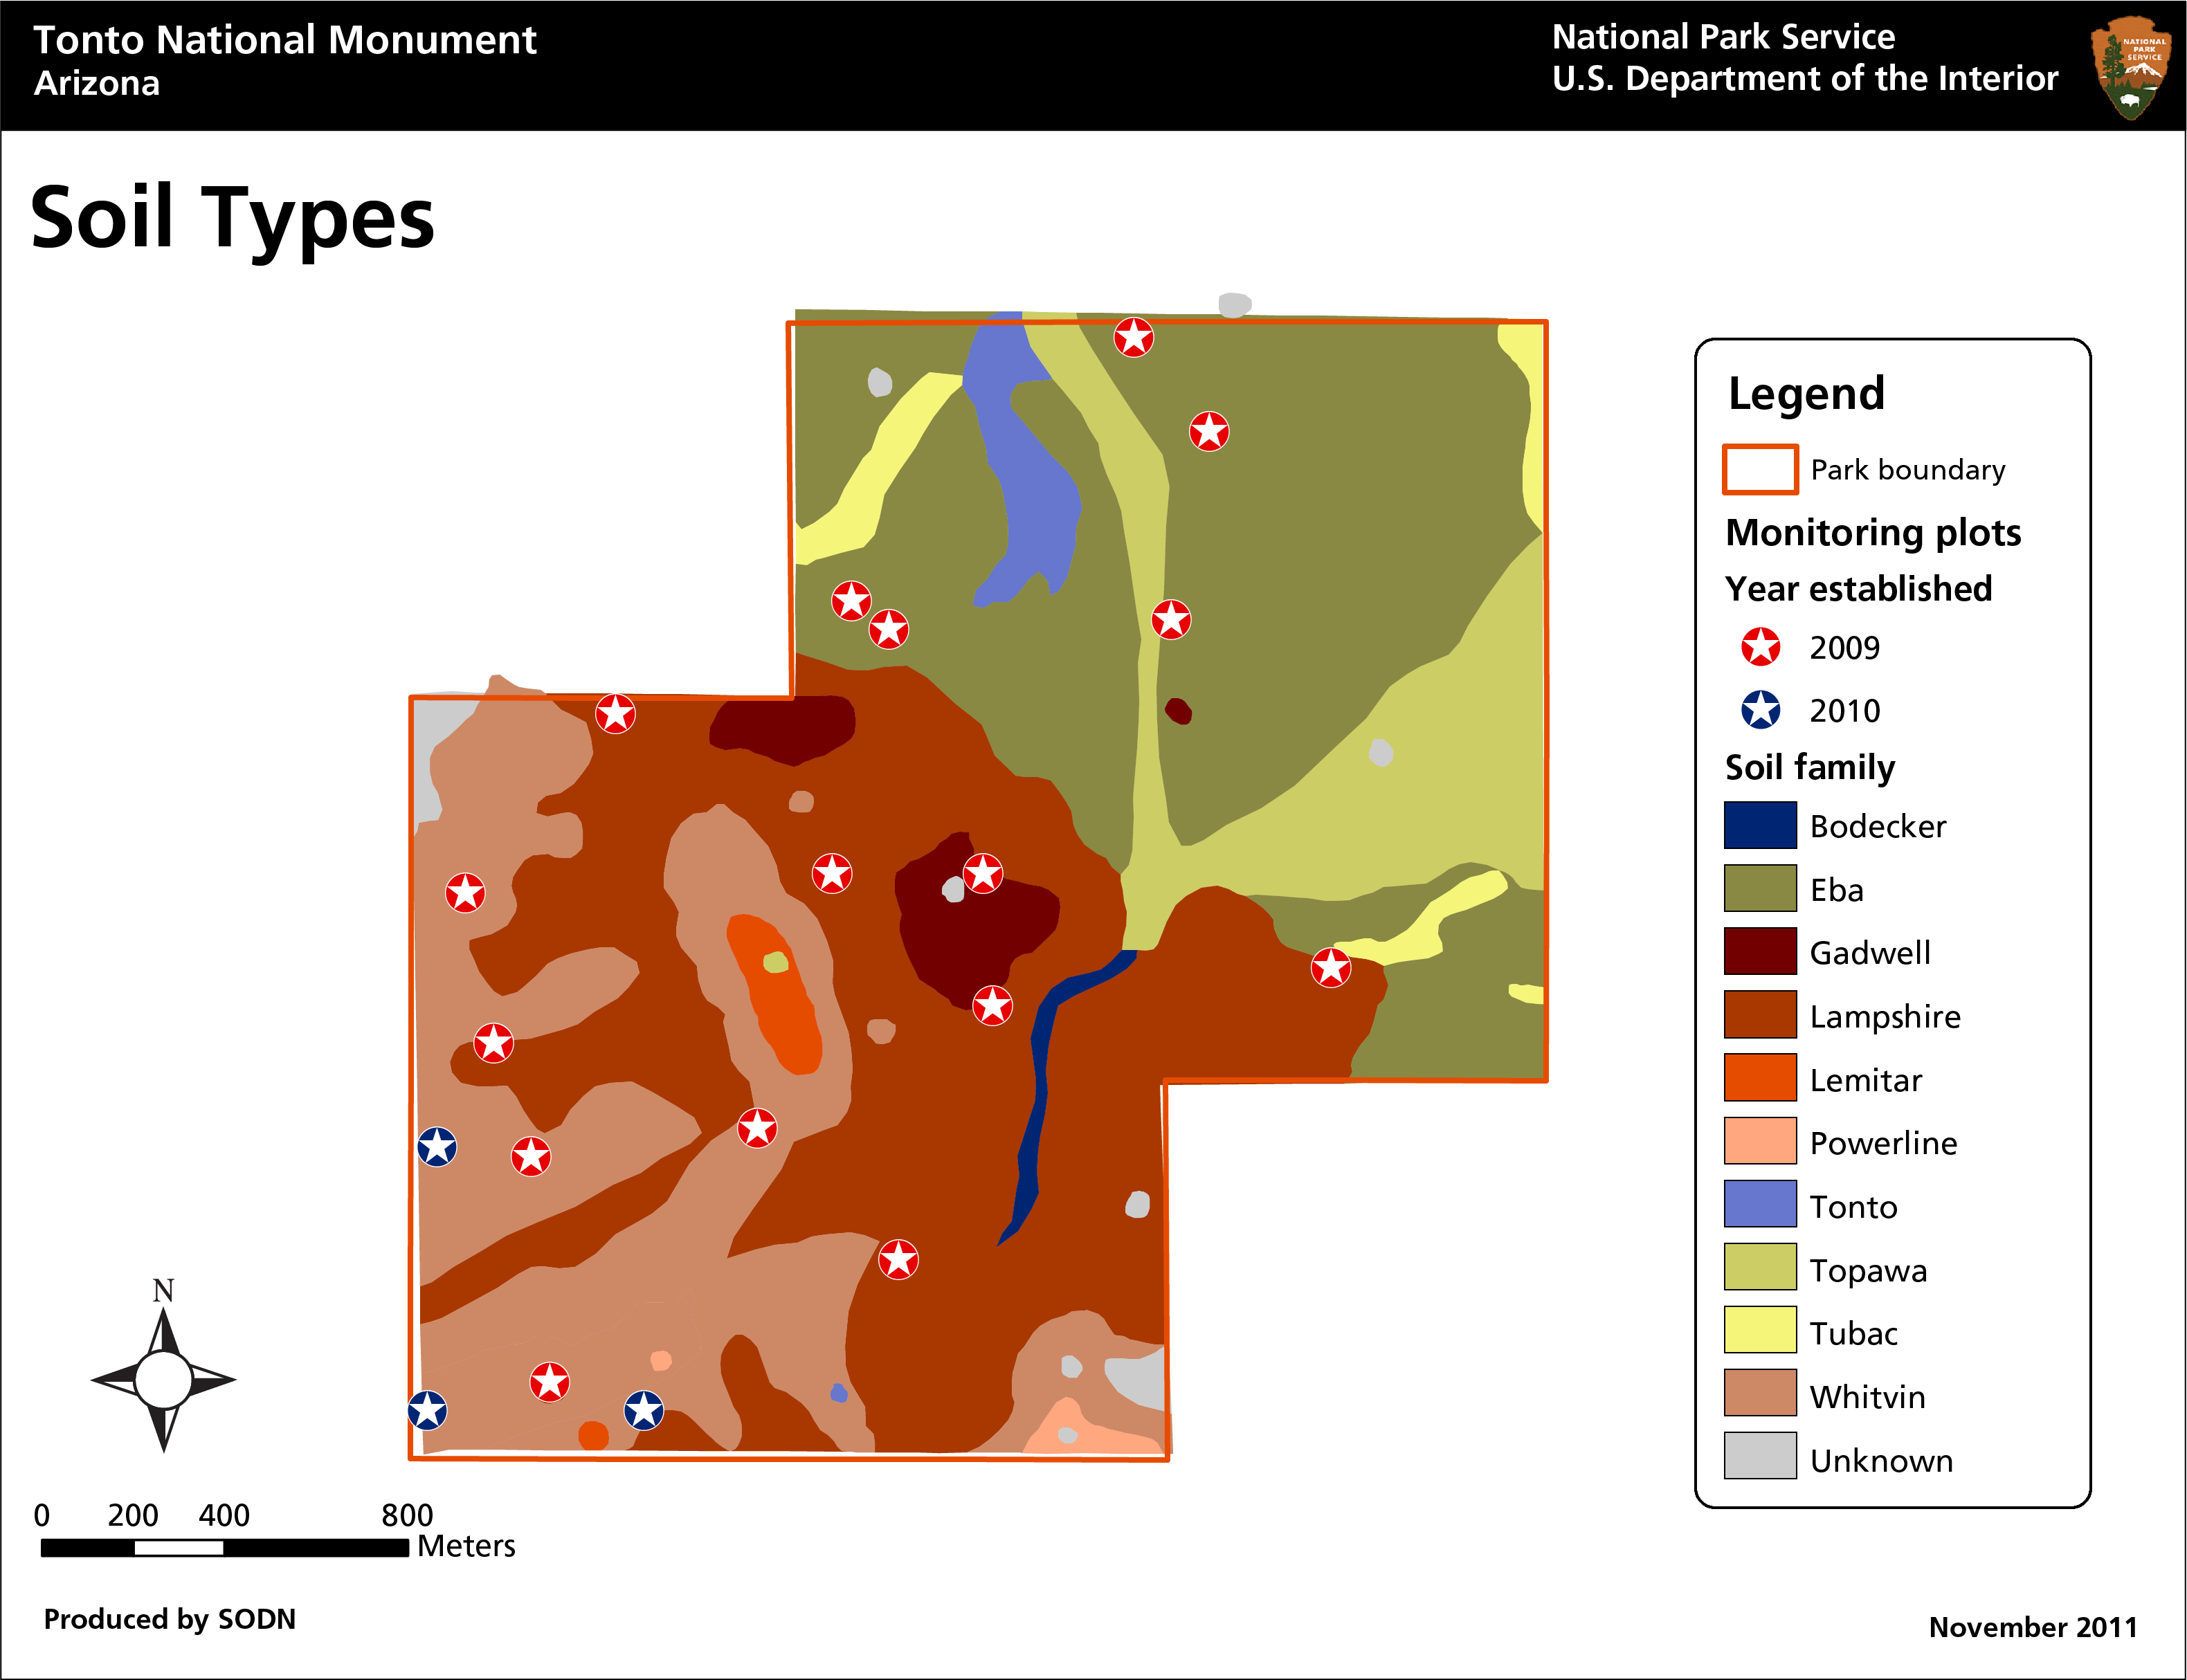Screen dimensions: 2187x1680
Task: Click the "Meters" scale bar label
Action: (466, 1547)
